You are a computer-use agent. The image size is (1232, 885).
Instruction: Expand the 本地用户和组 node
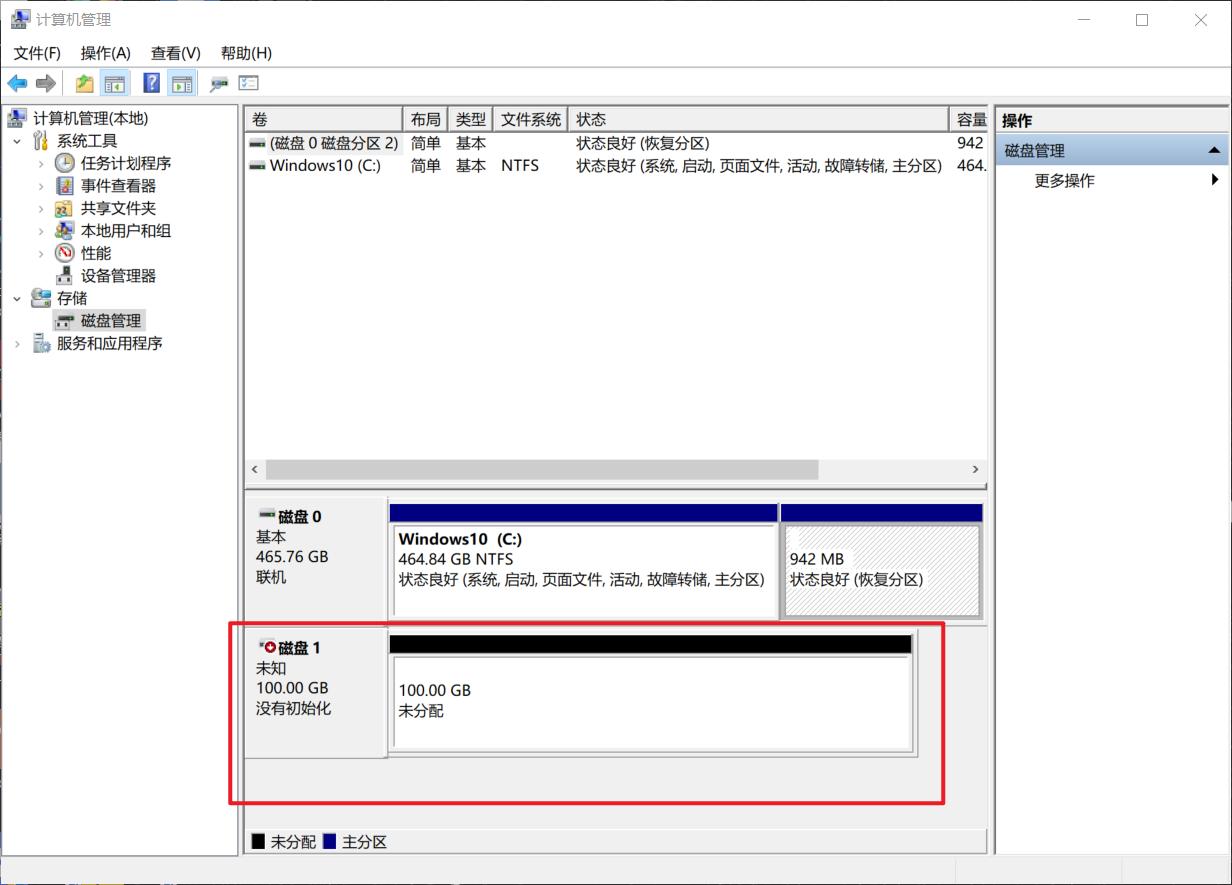41,231
